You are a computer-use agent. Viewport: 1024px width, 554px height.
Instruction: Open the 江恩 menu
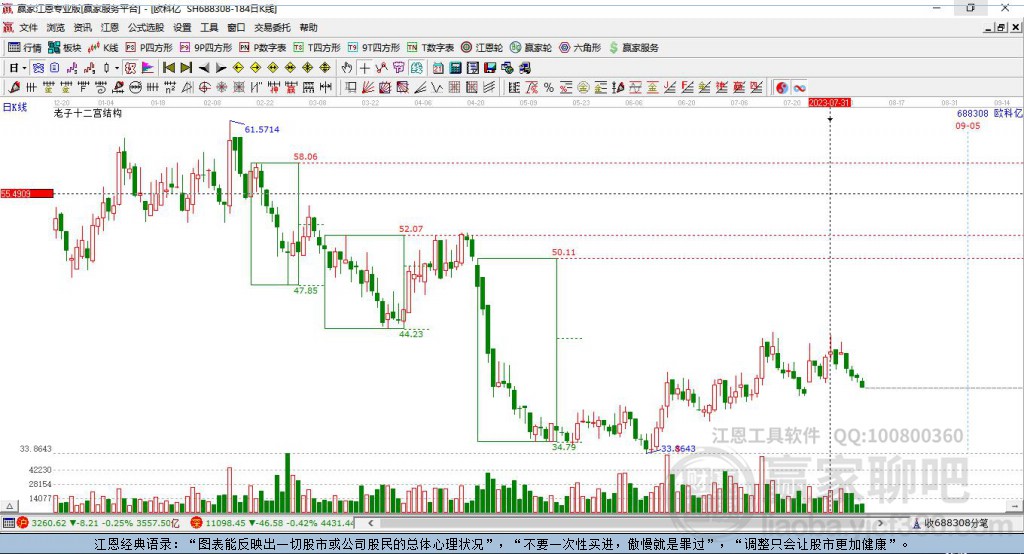pyautogui.click(x=110, y=27)
